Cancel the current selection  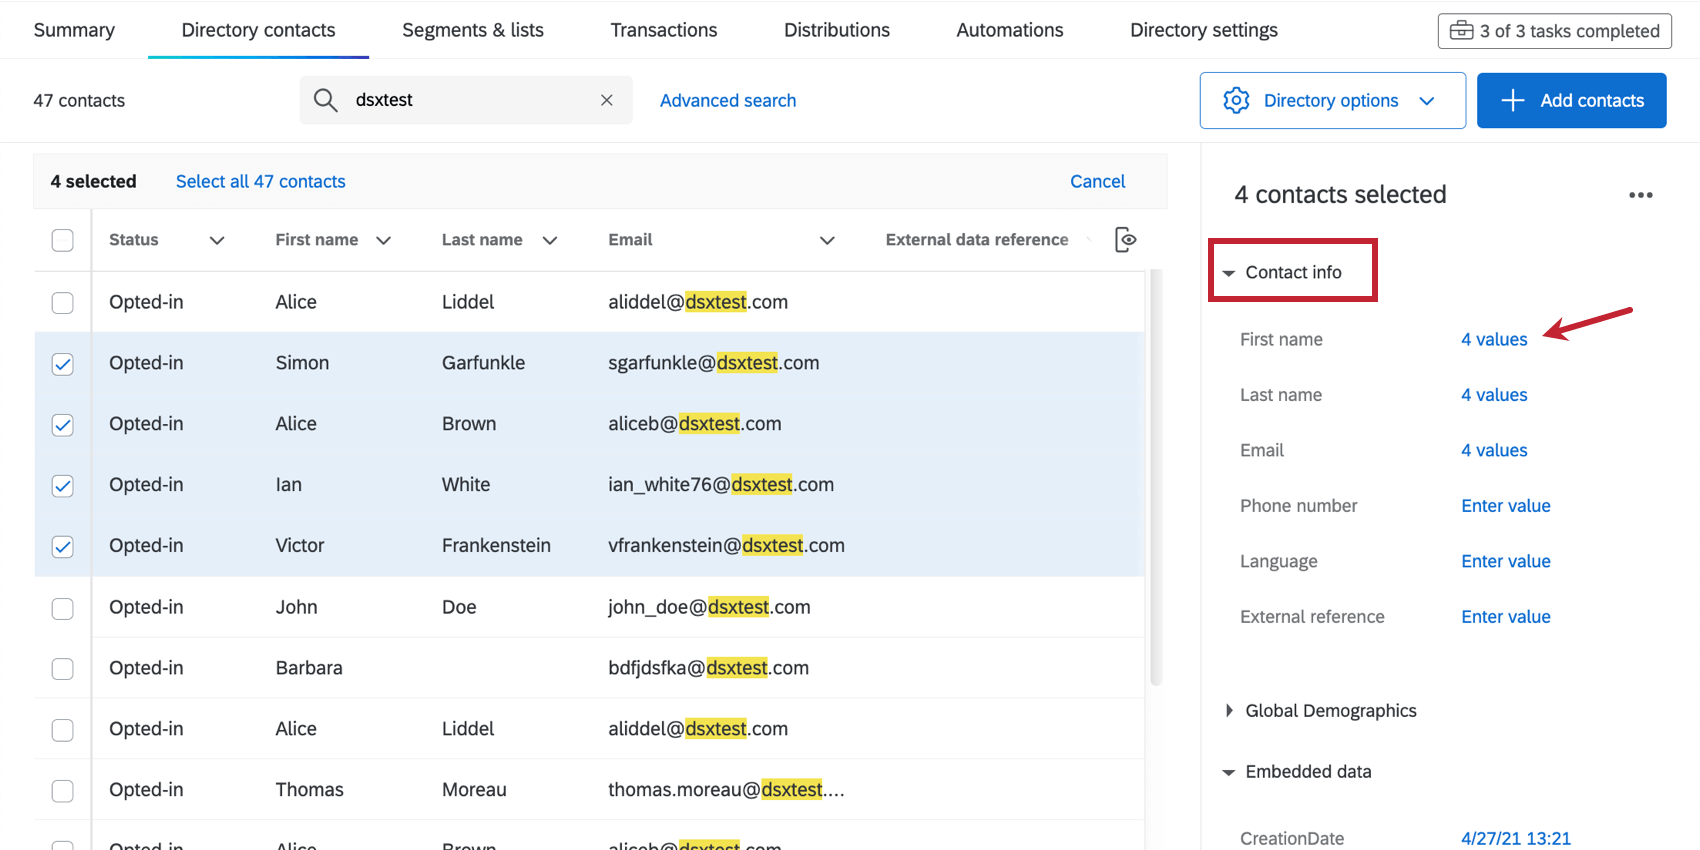1097,182
